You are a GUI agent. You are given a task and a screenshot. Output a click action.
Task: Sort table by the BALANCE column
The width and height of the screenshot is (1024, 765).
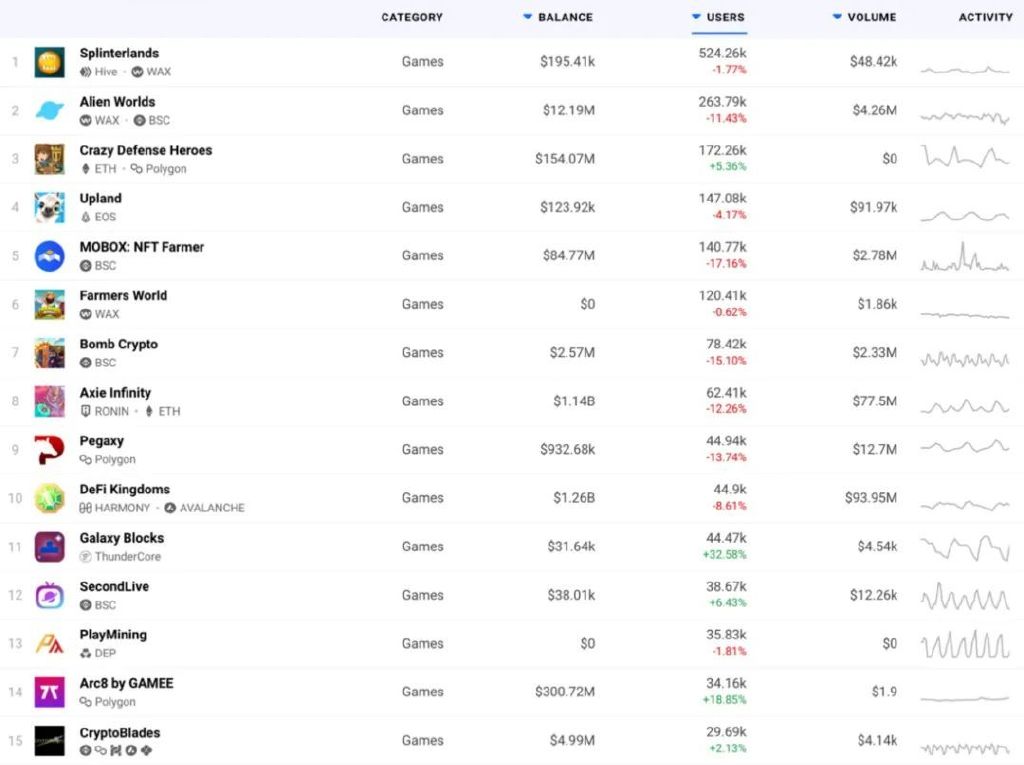558,18
